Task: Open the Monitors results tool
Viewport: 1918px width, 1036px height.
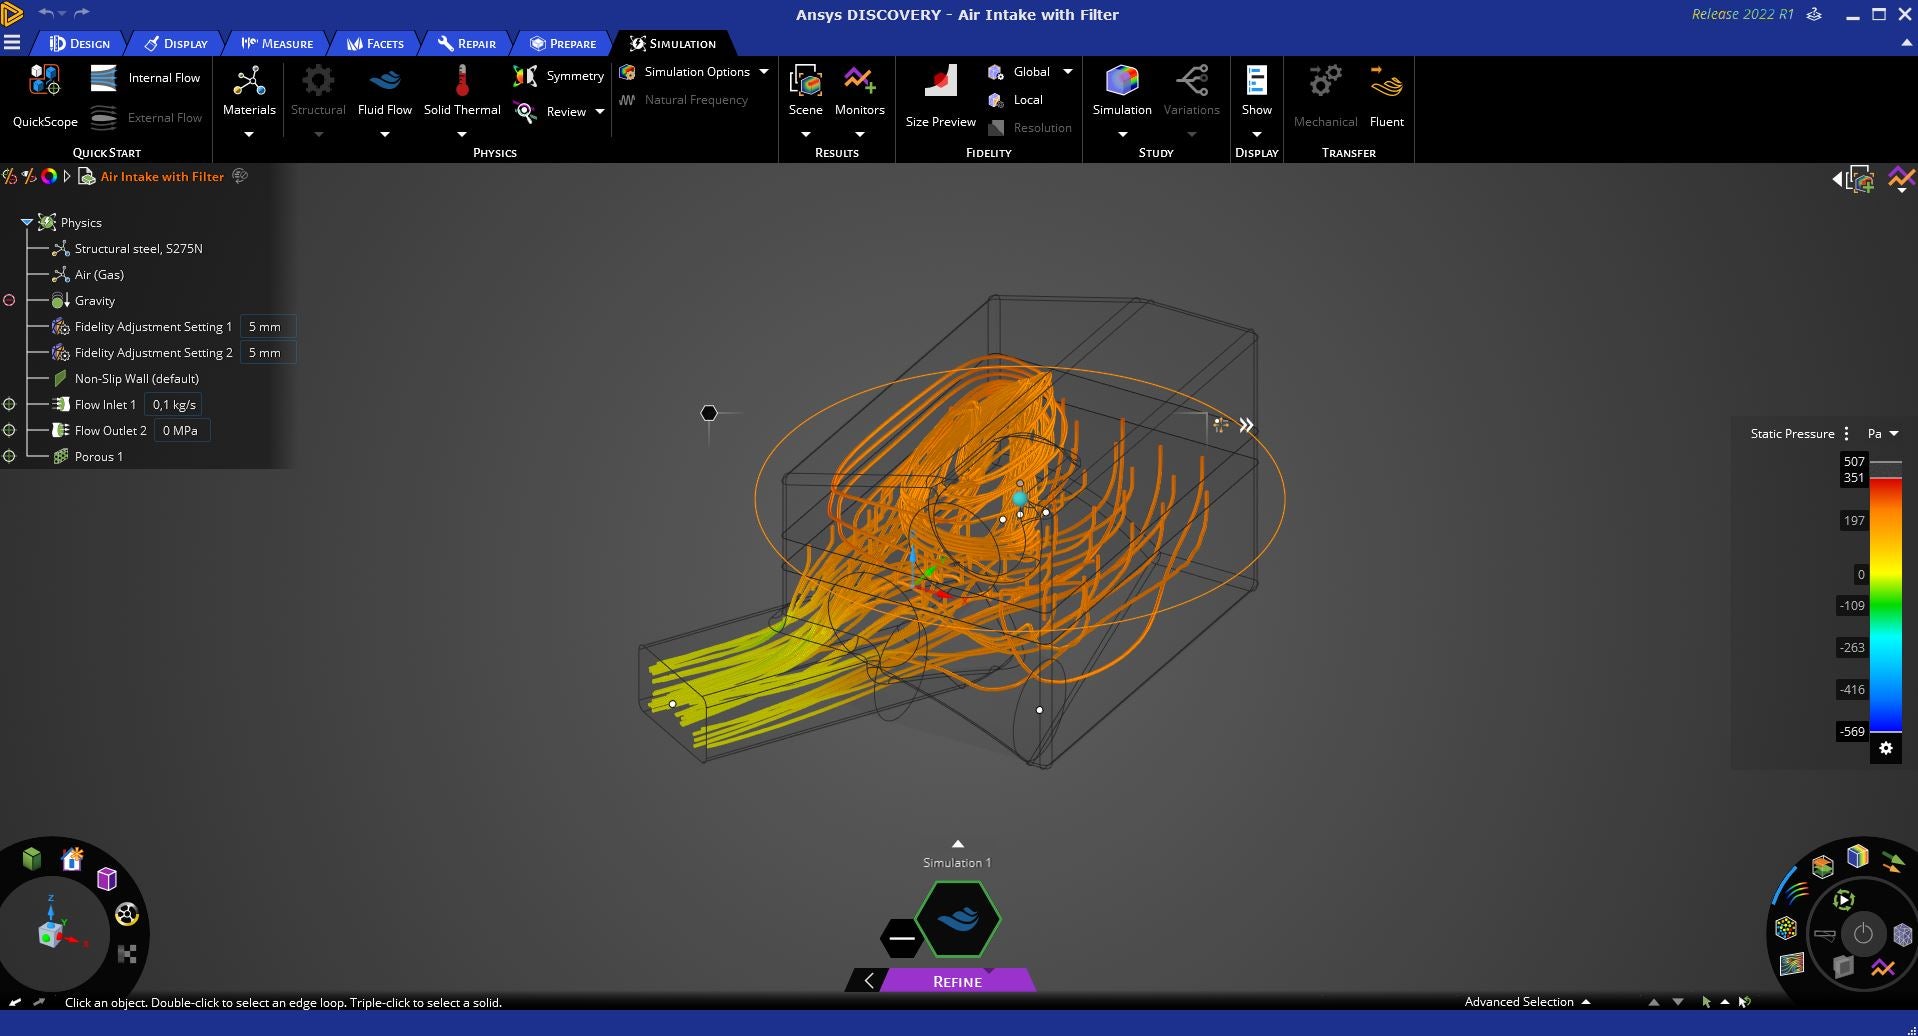Action: pos(859,90)
